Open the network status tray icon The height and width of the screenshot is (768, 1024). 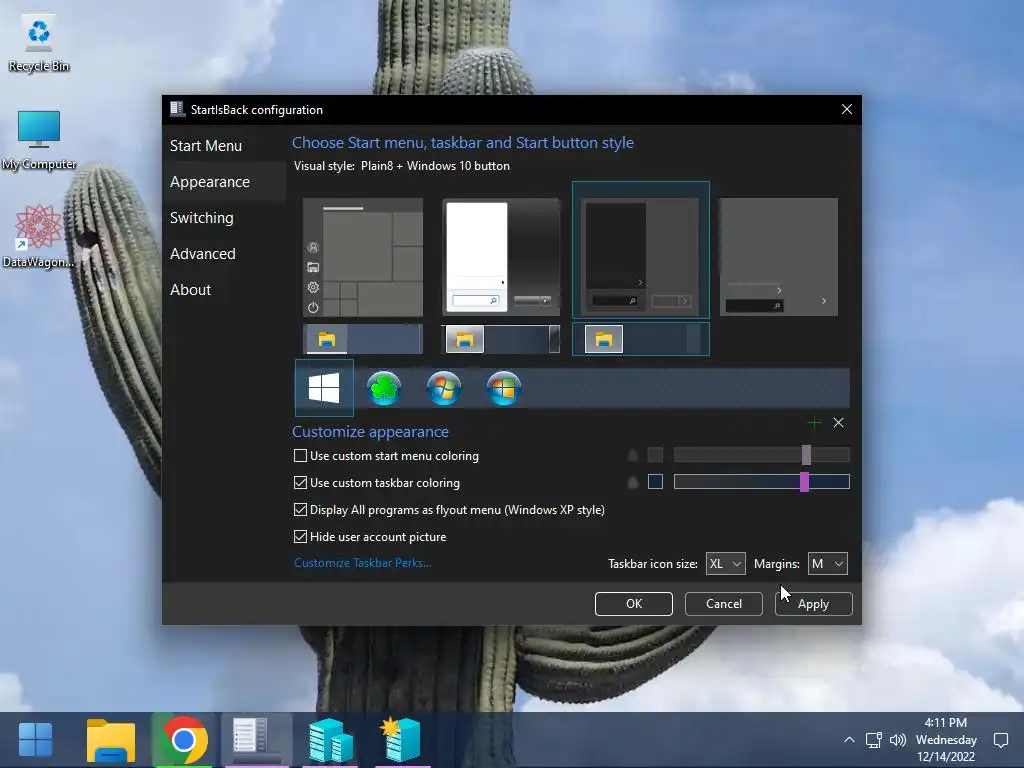874,740
